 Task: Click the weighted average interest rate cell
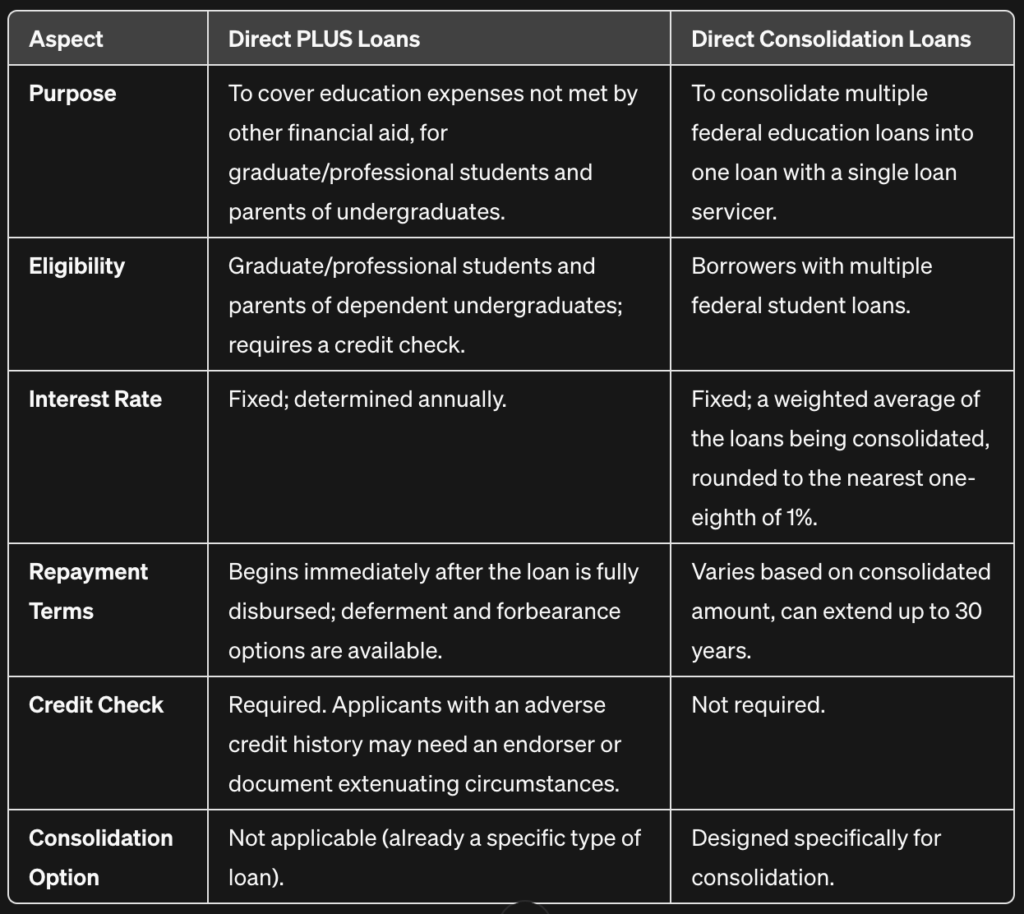point(842,457)
